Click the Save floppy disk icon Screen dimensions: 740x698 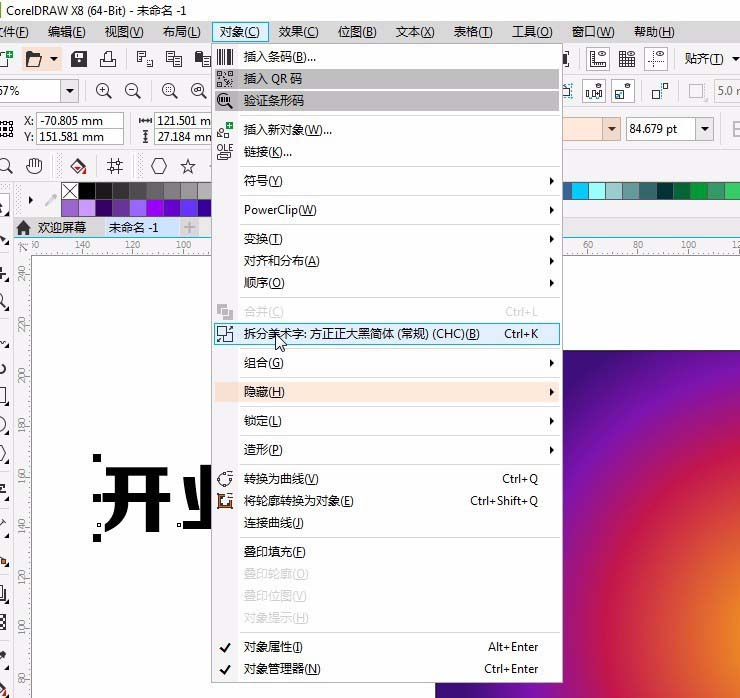(79, 59)
